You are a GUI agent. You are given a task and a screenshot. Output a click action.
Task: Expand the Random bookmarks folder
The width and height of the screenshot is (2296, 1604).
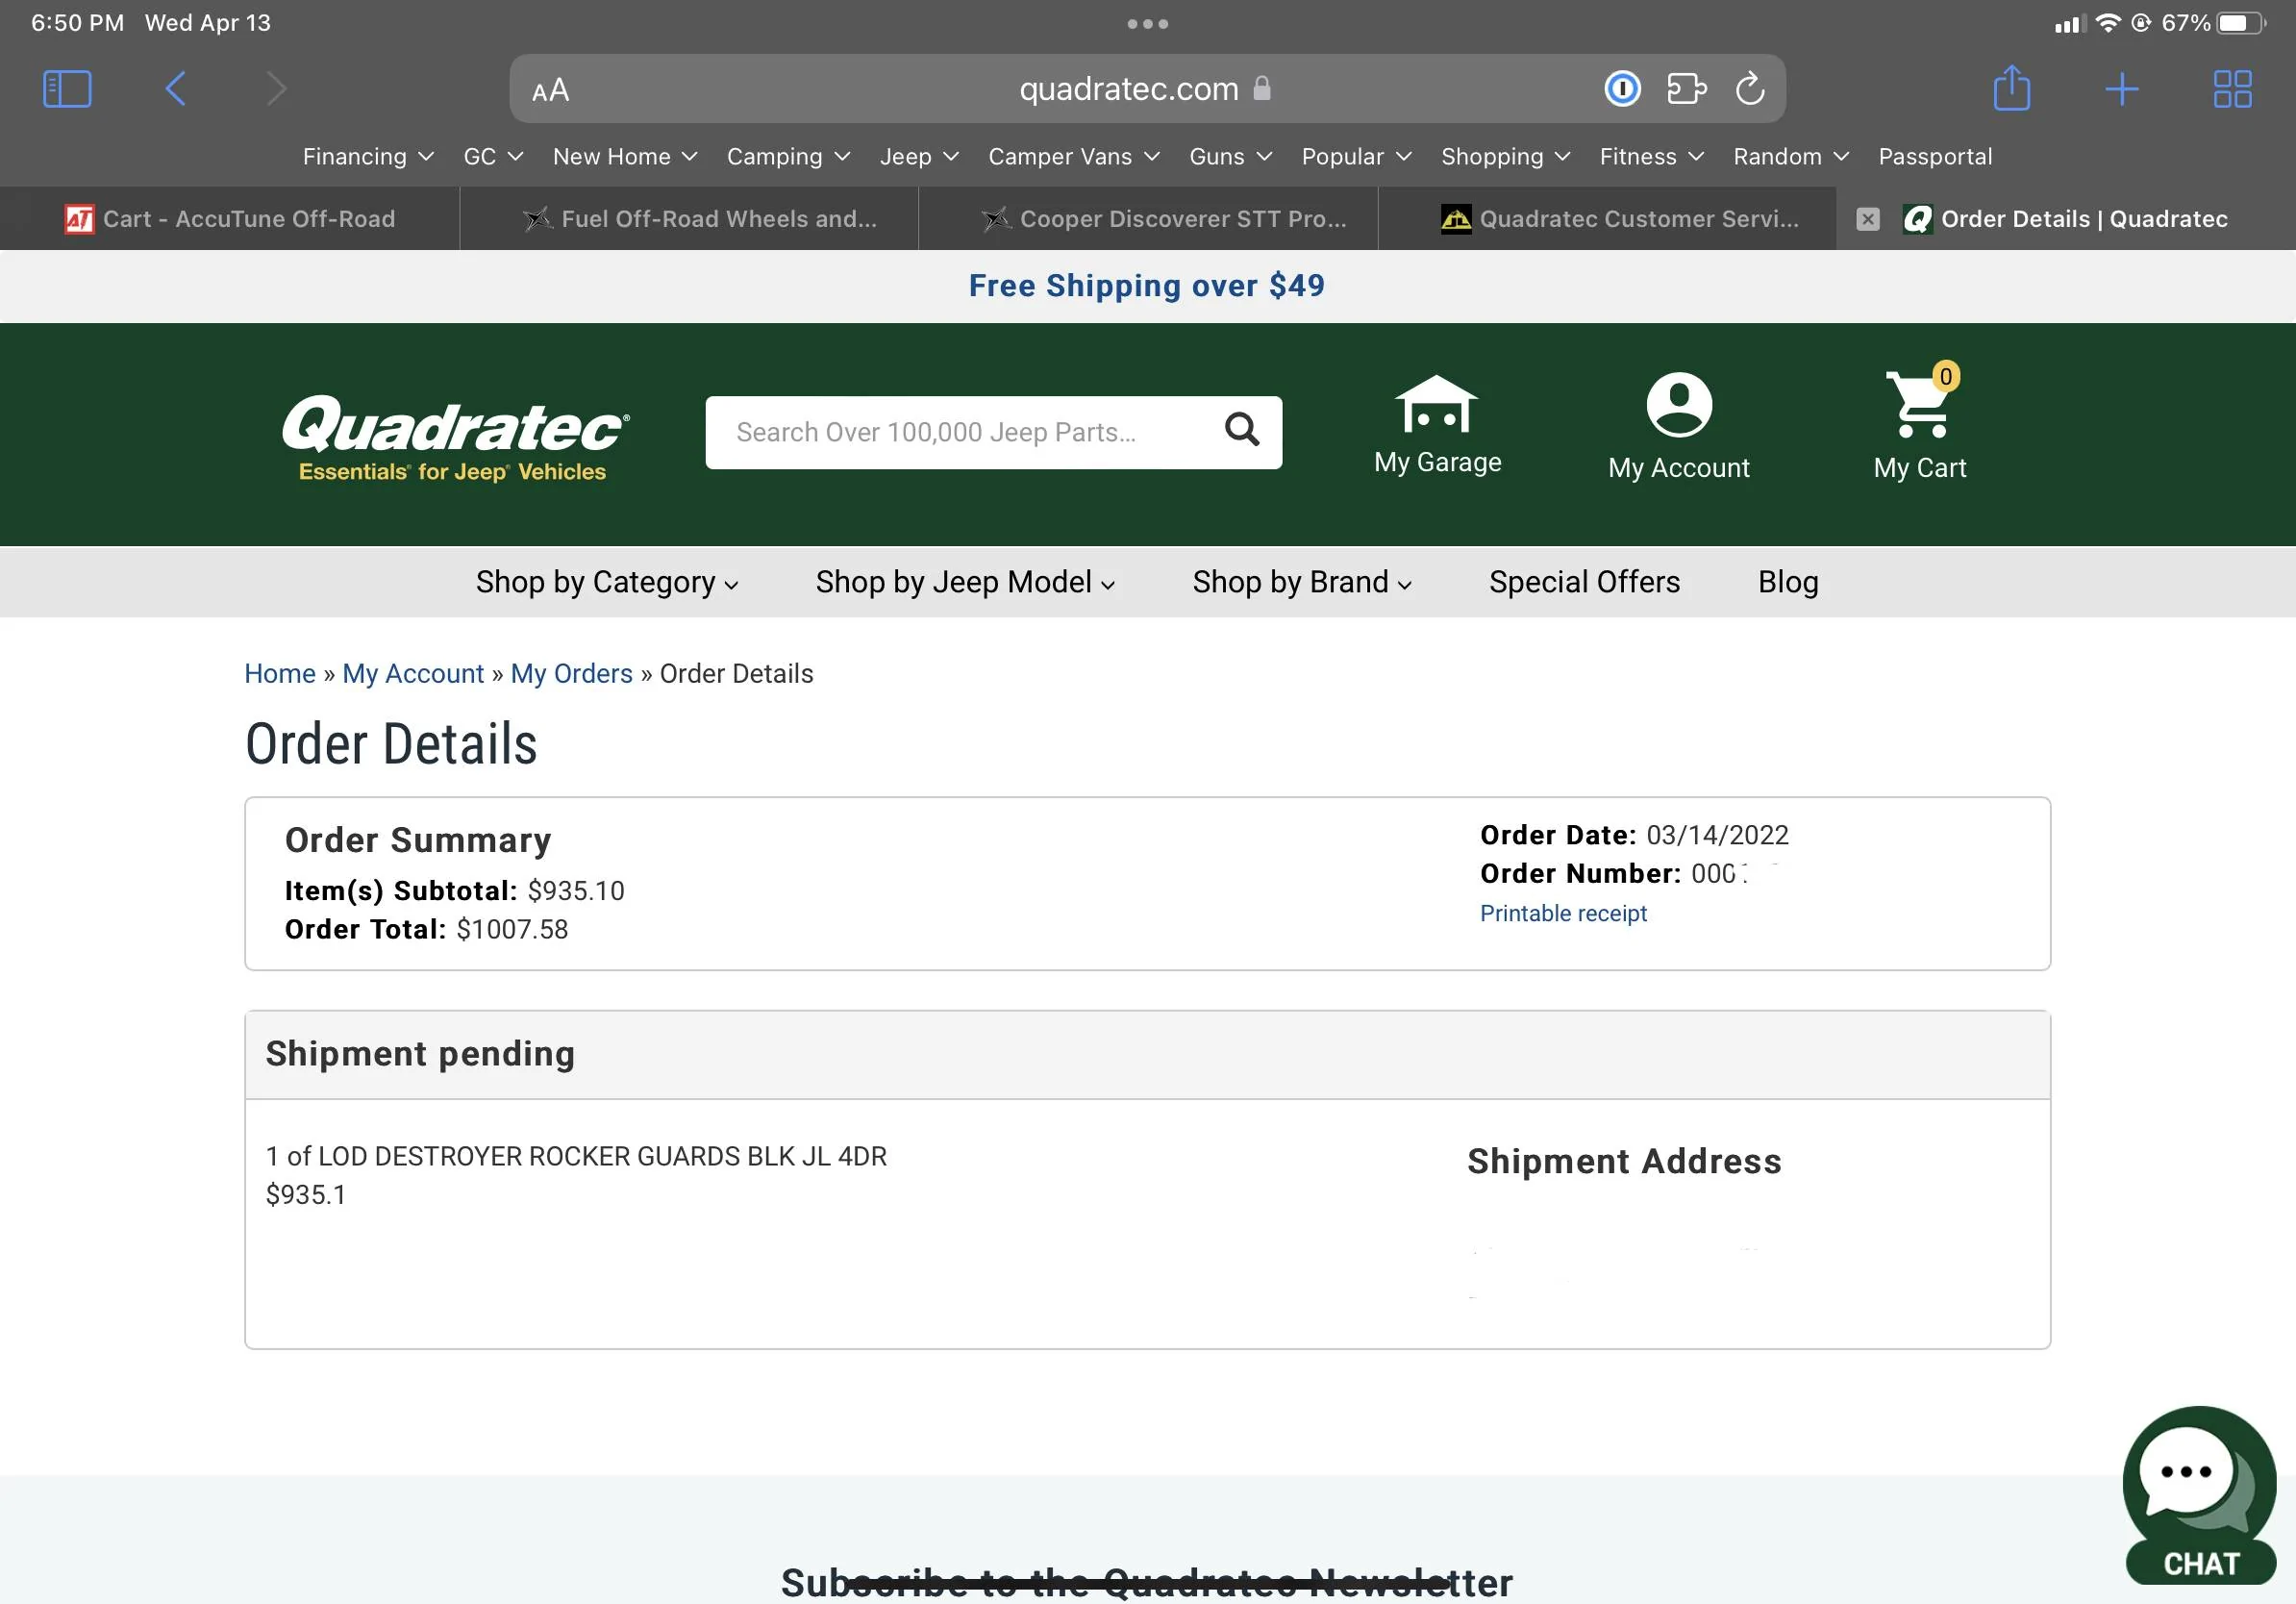(x=1791, y=157)
